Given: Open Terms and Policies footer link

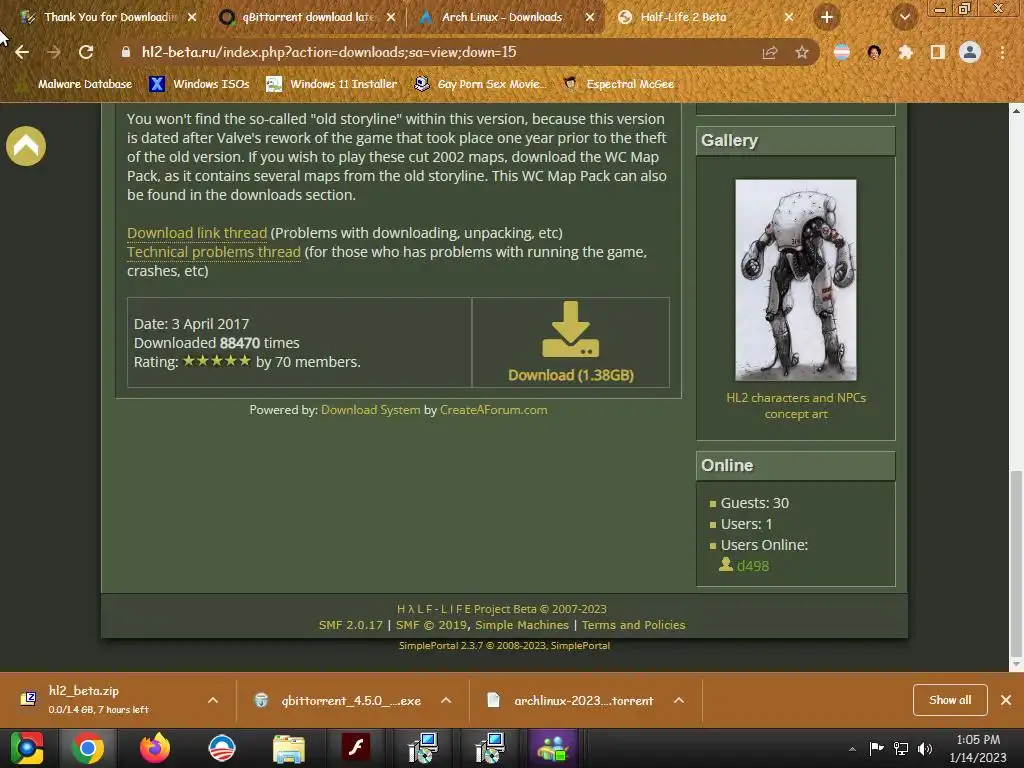Looking at the screenshot, I should click(633, 625).
